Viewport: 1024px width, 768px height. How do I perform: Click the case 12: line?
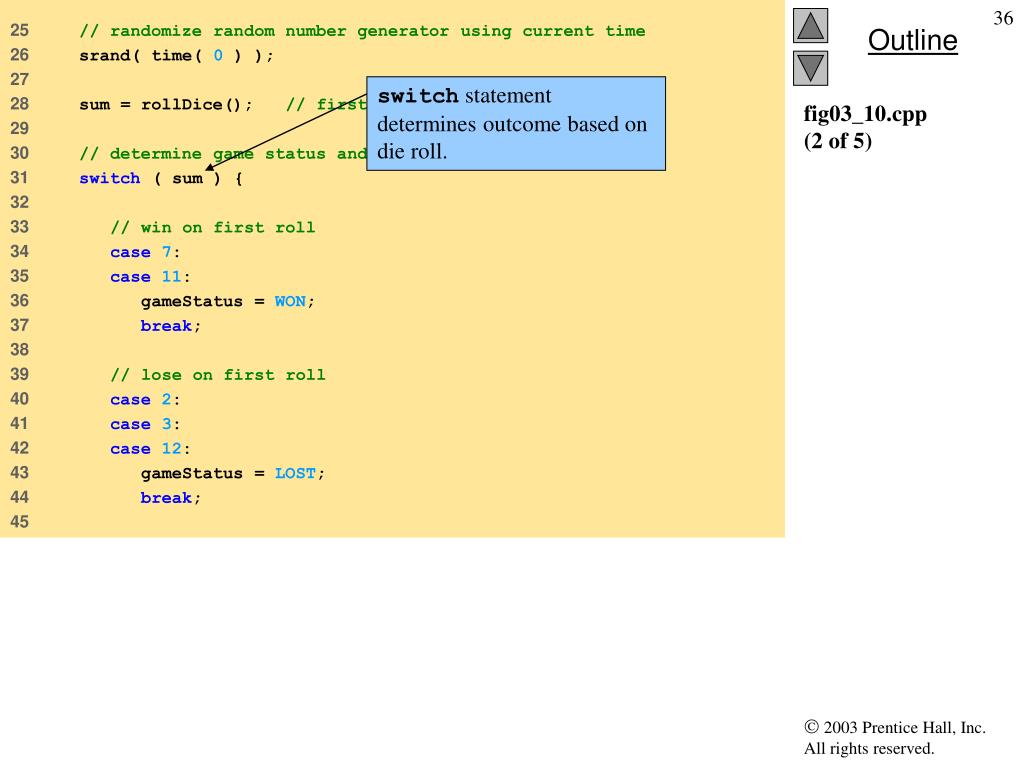coord(150,449)
